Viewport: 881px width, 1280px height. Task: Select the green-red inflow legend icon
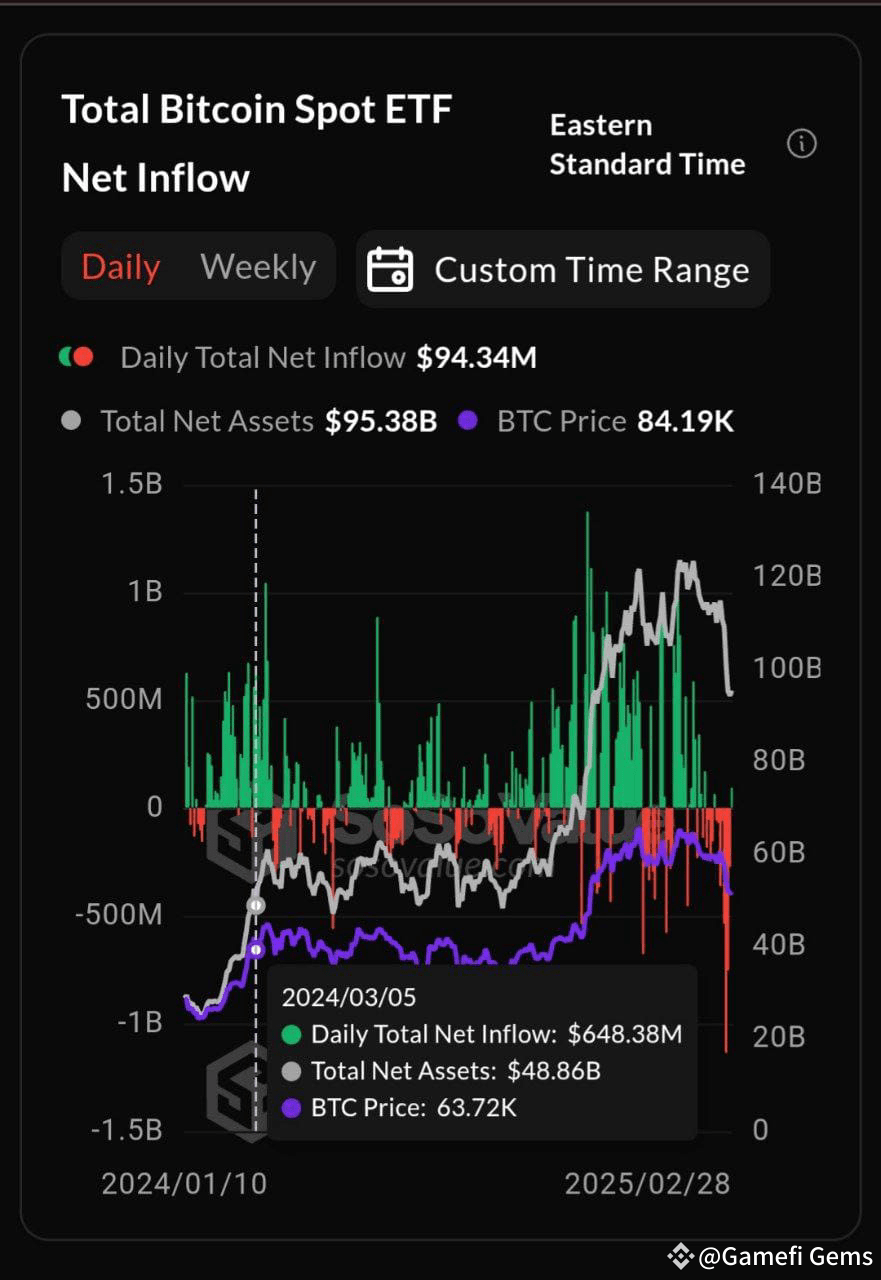pos(77,357)
